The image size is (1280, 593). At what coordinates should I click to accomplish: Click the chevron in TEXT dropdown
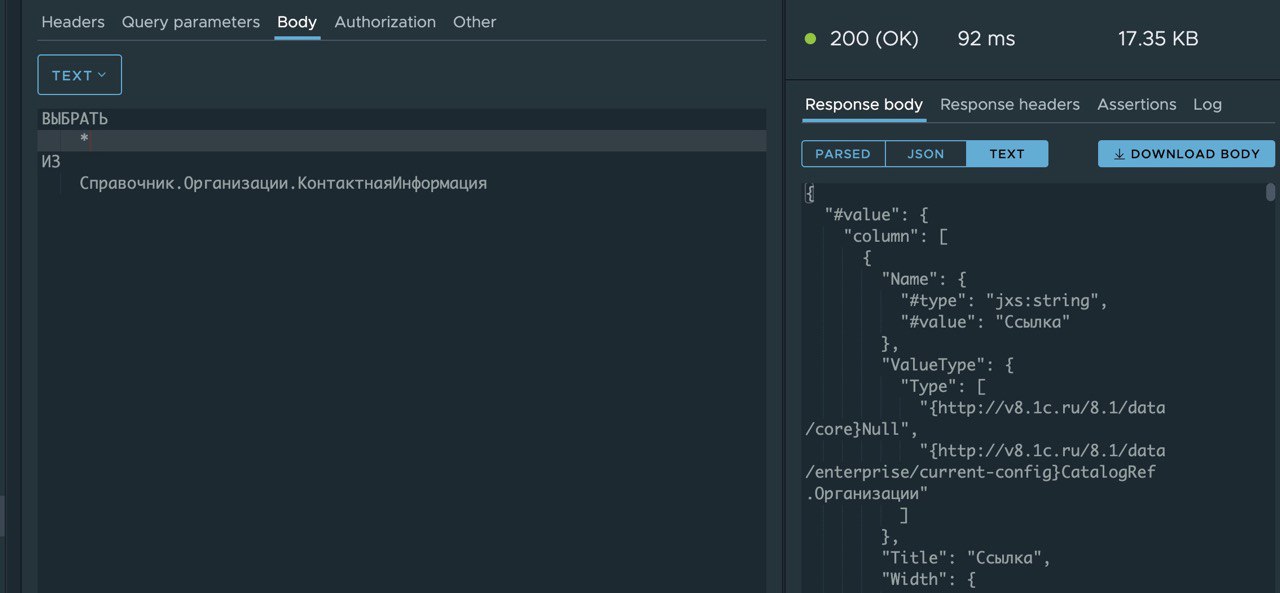point(102,75)
